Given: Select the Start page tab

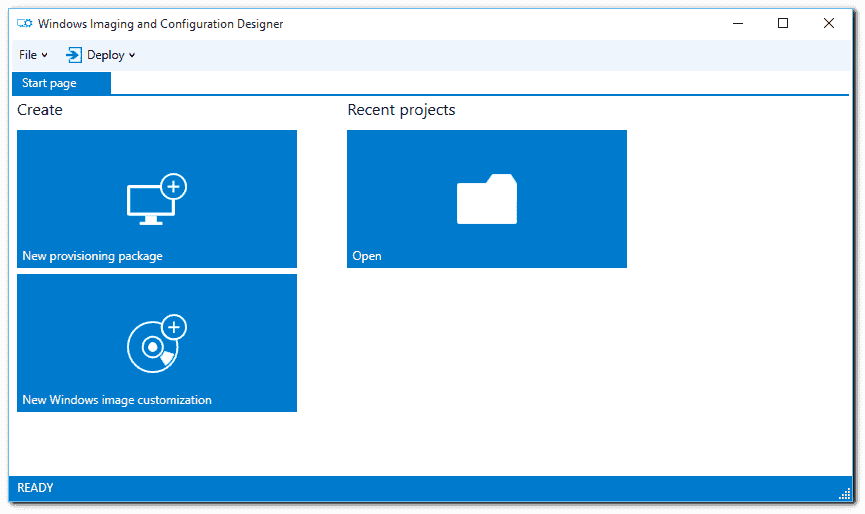Looking at the screenshot, I should (x=61, y=83).
